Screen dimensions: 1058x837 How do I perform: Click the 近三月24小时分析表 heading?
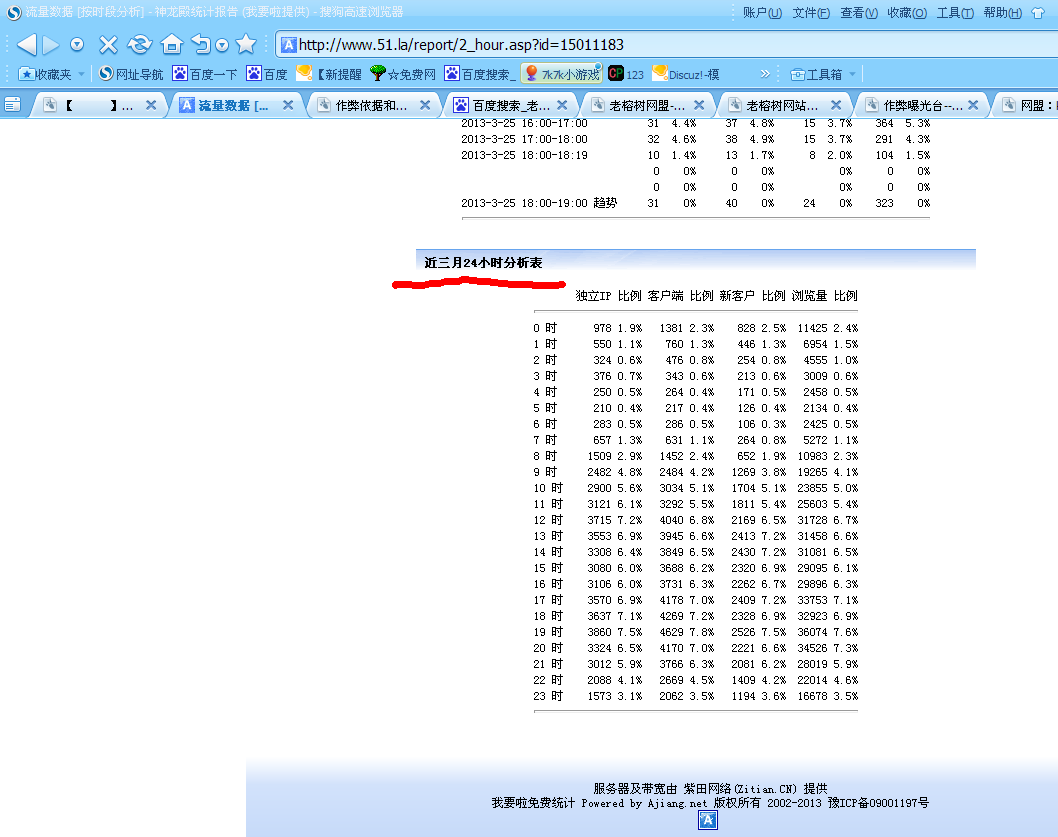[483, 263]
